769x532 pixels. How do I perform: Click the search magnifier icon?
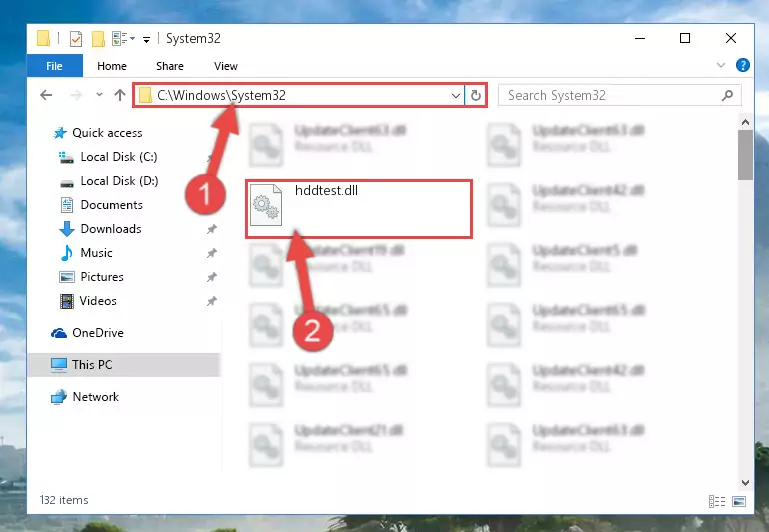coord(727,95)
